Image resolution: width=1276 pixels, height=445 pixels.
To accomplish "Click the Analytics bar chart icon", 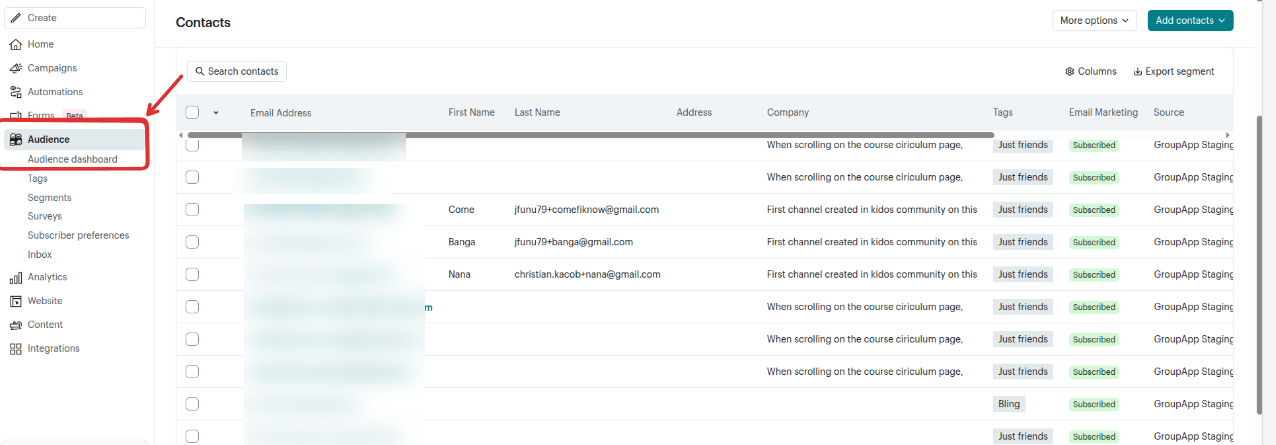I will (x=16, y=277).
